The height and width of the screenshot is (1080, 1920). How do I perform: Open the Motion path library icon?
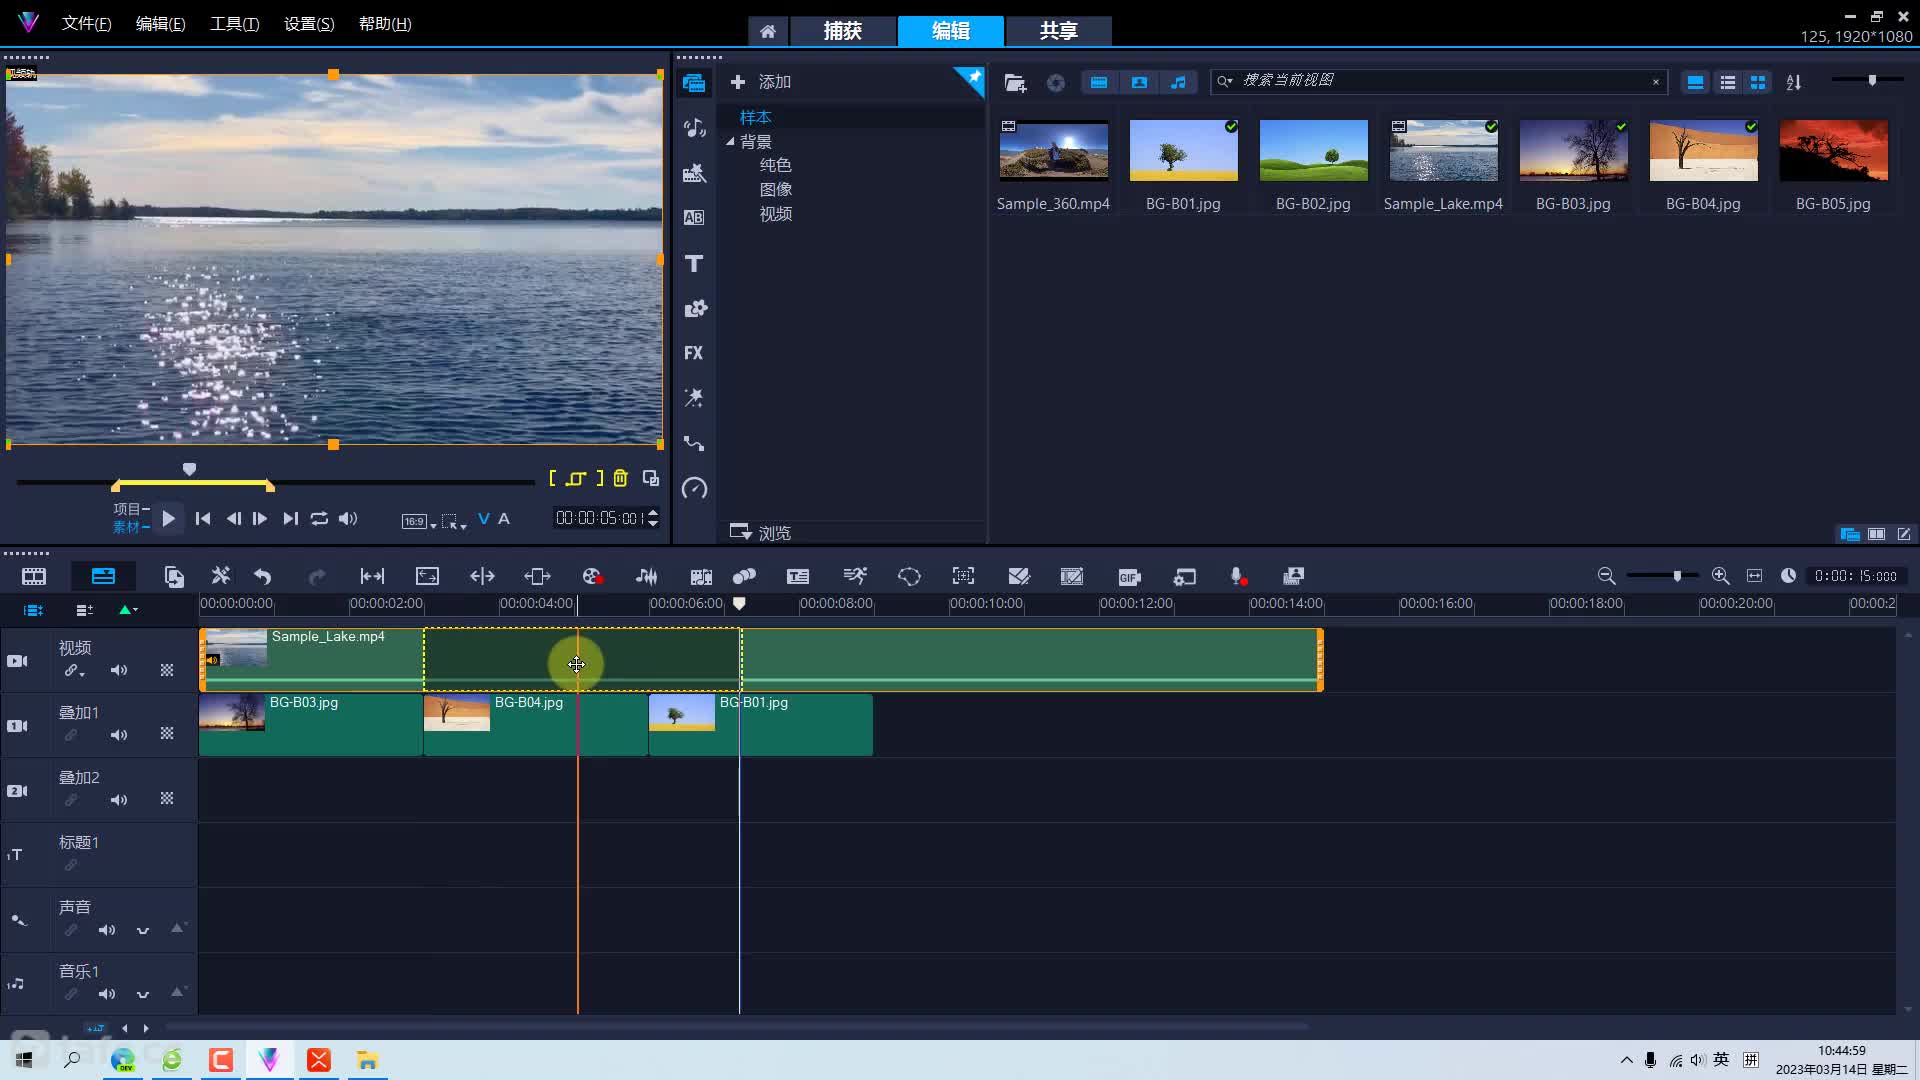point(694,443)
